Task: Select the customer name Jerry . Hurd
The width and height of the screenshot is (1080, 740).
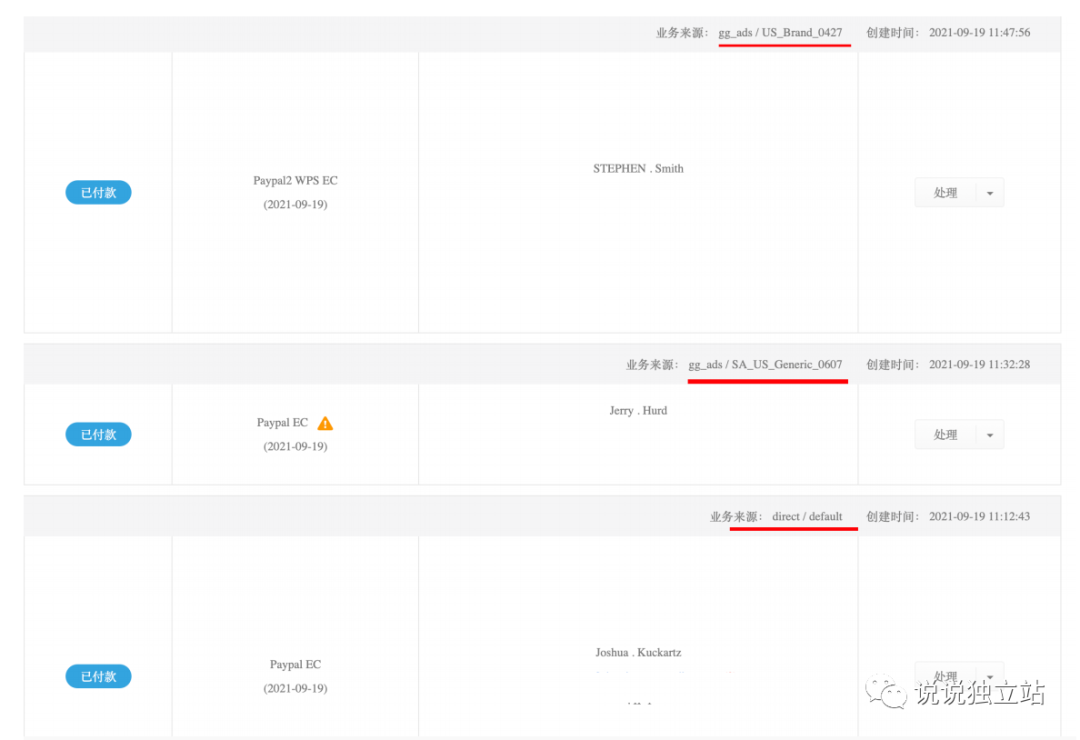Action: click(638, 410)
